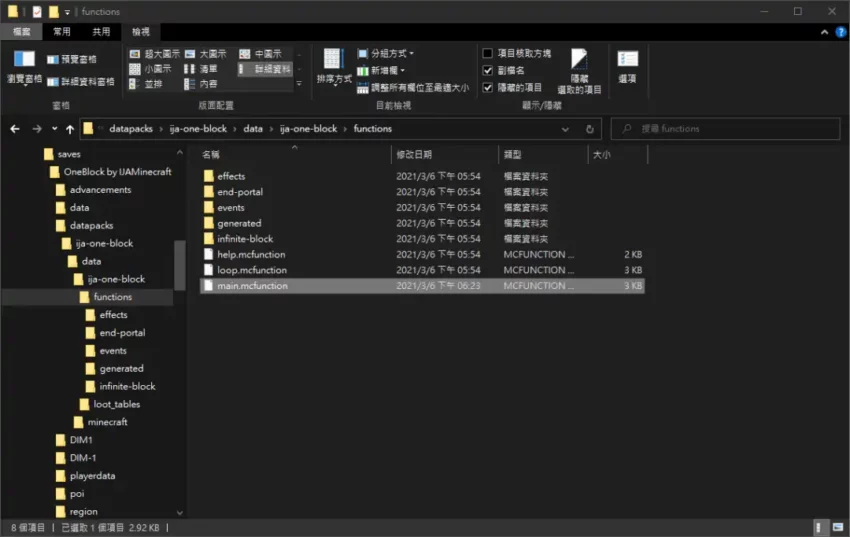850x537 pixels.
Task: Select the loop.mcfunction file
Action: 251,270
